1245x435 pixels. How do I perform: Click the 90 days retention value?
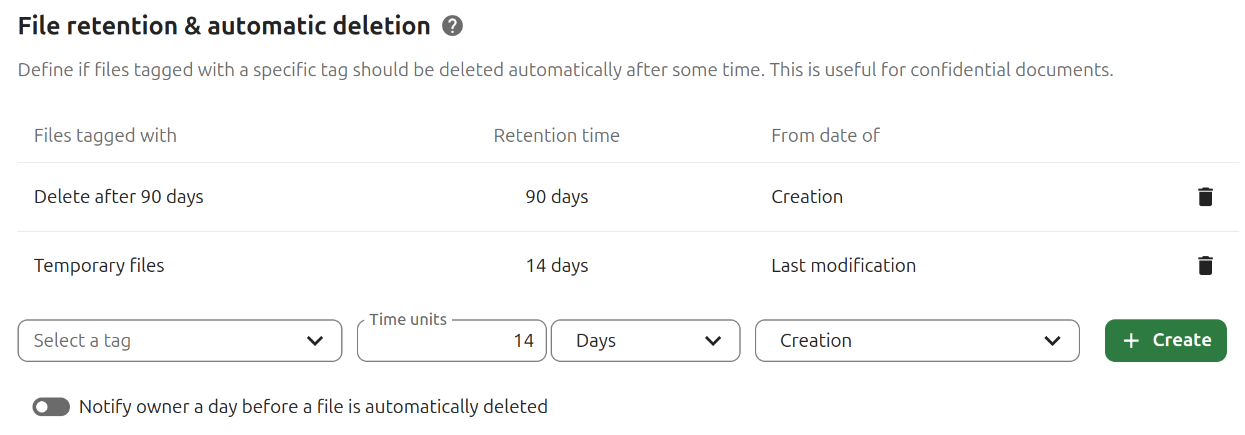pos(556,197)
